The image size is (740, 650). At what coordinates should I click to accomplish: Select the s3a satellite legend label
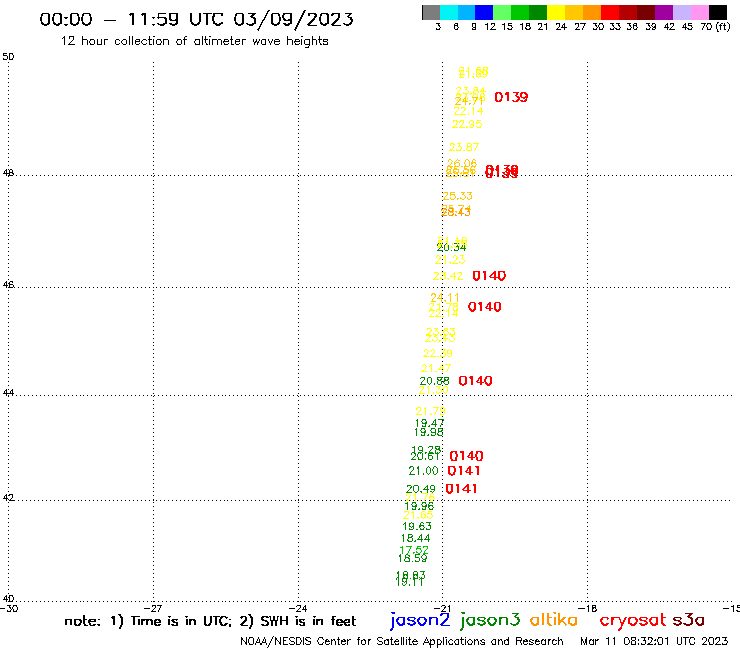(x=689, y=620)
